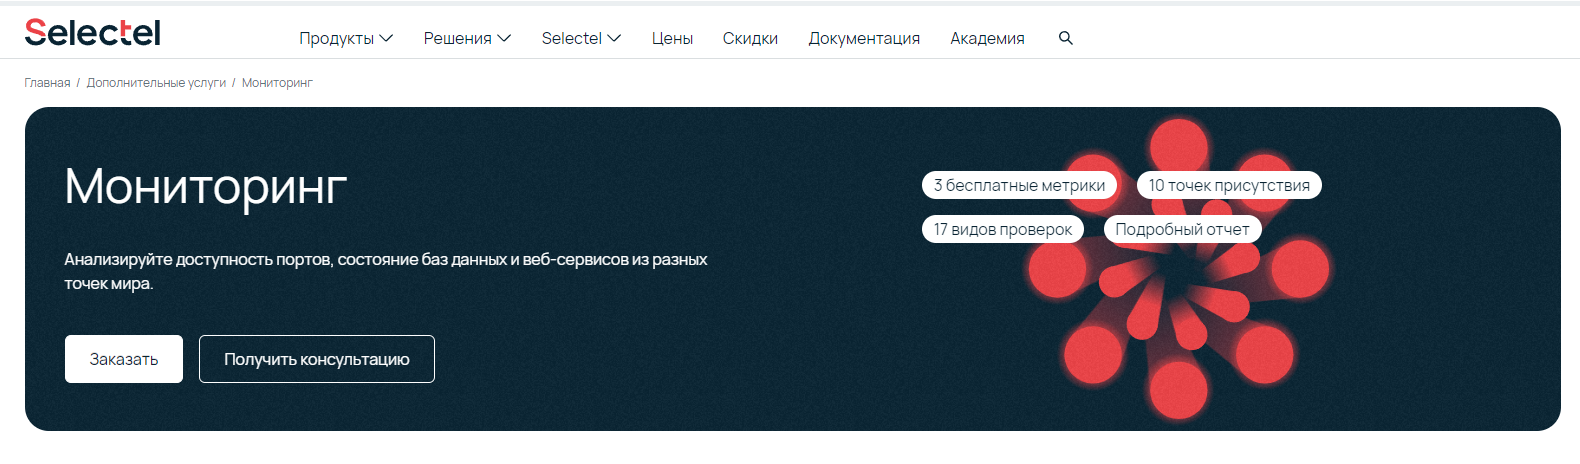The width and height of the screenshot is (1580, 464).
Task: Click the Заказать button
Action: pyautogui.click(x=124, y=359)
